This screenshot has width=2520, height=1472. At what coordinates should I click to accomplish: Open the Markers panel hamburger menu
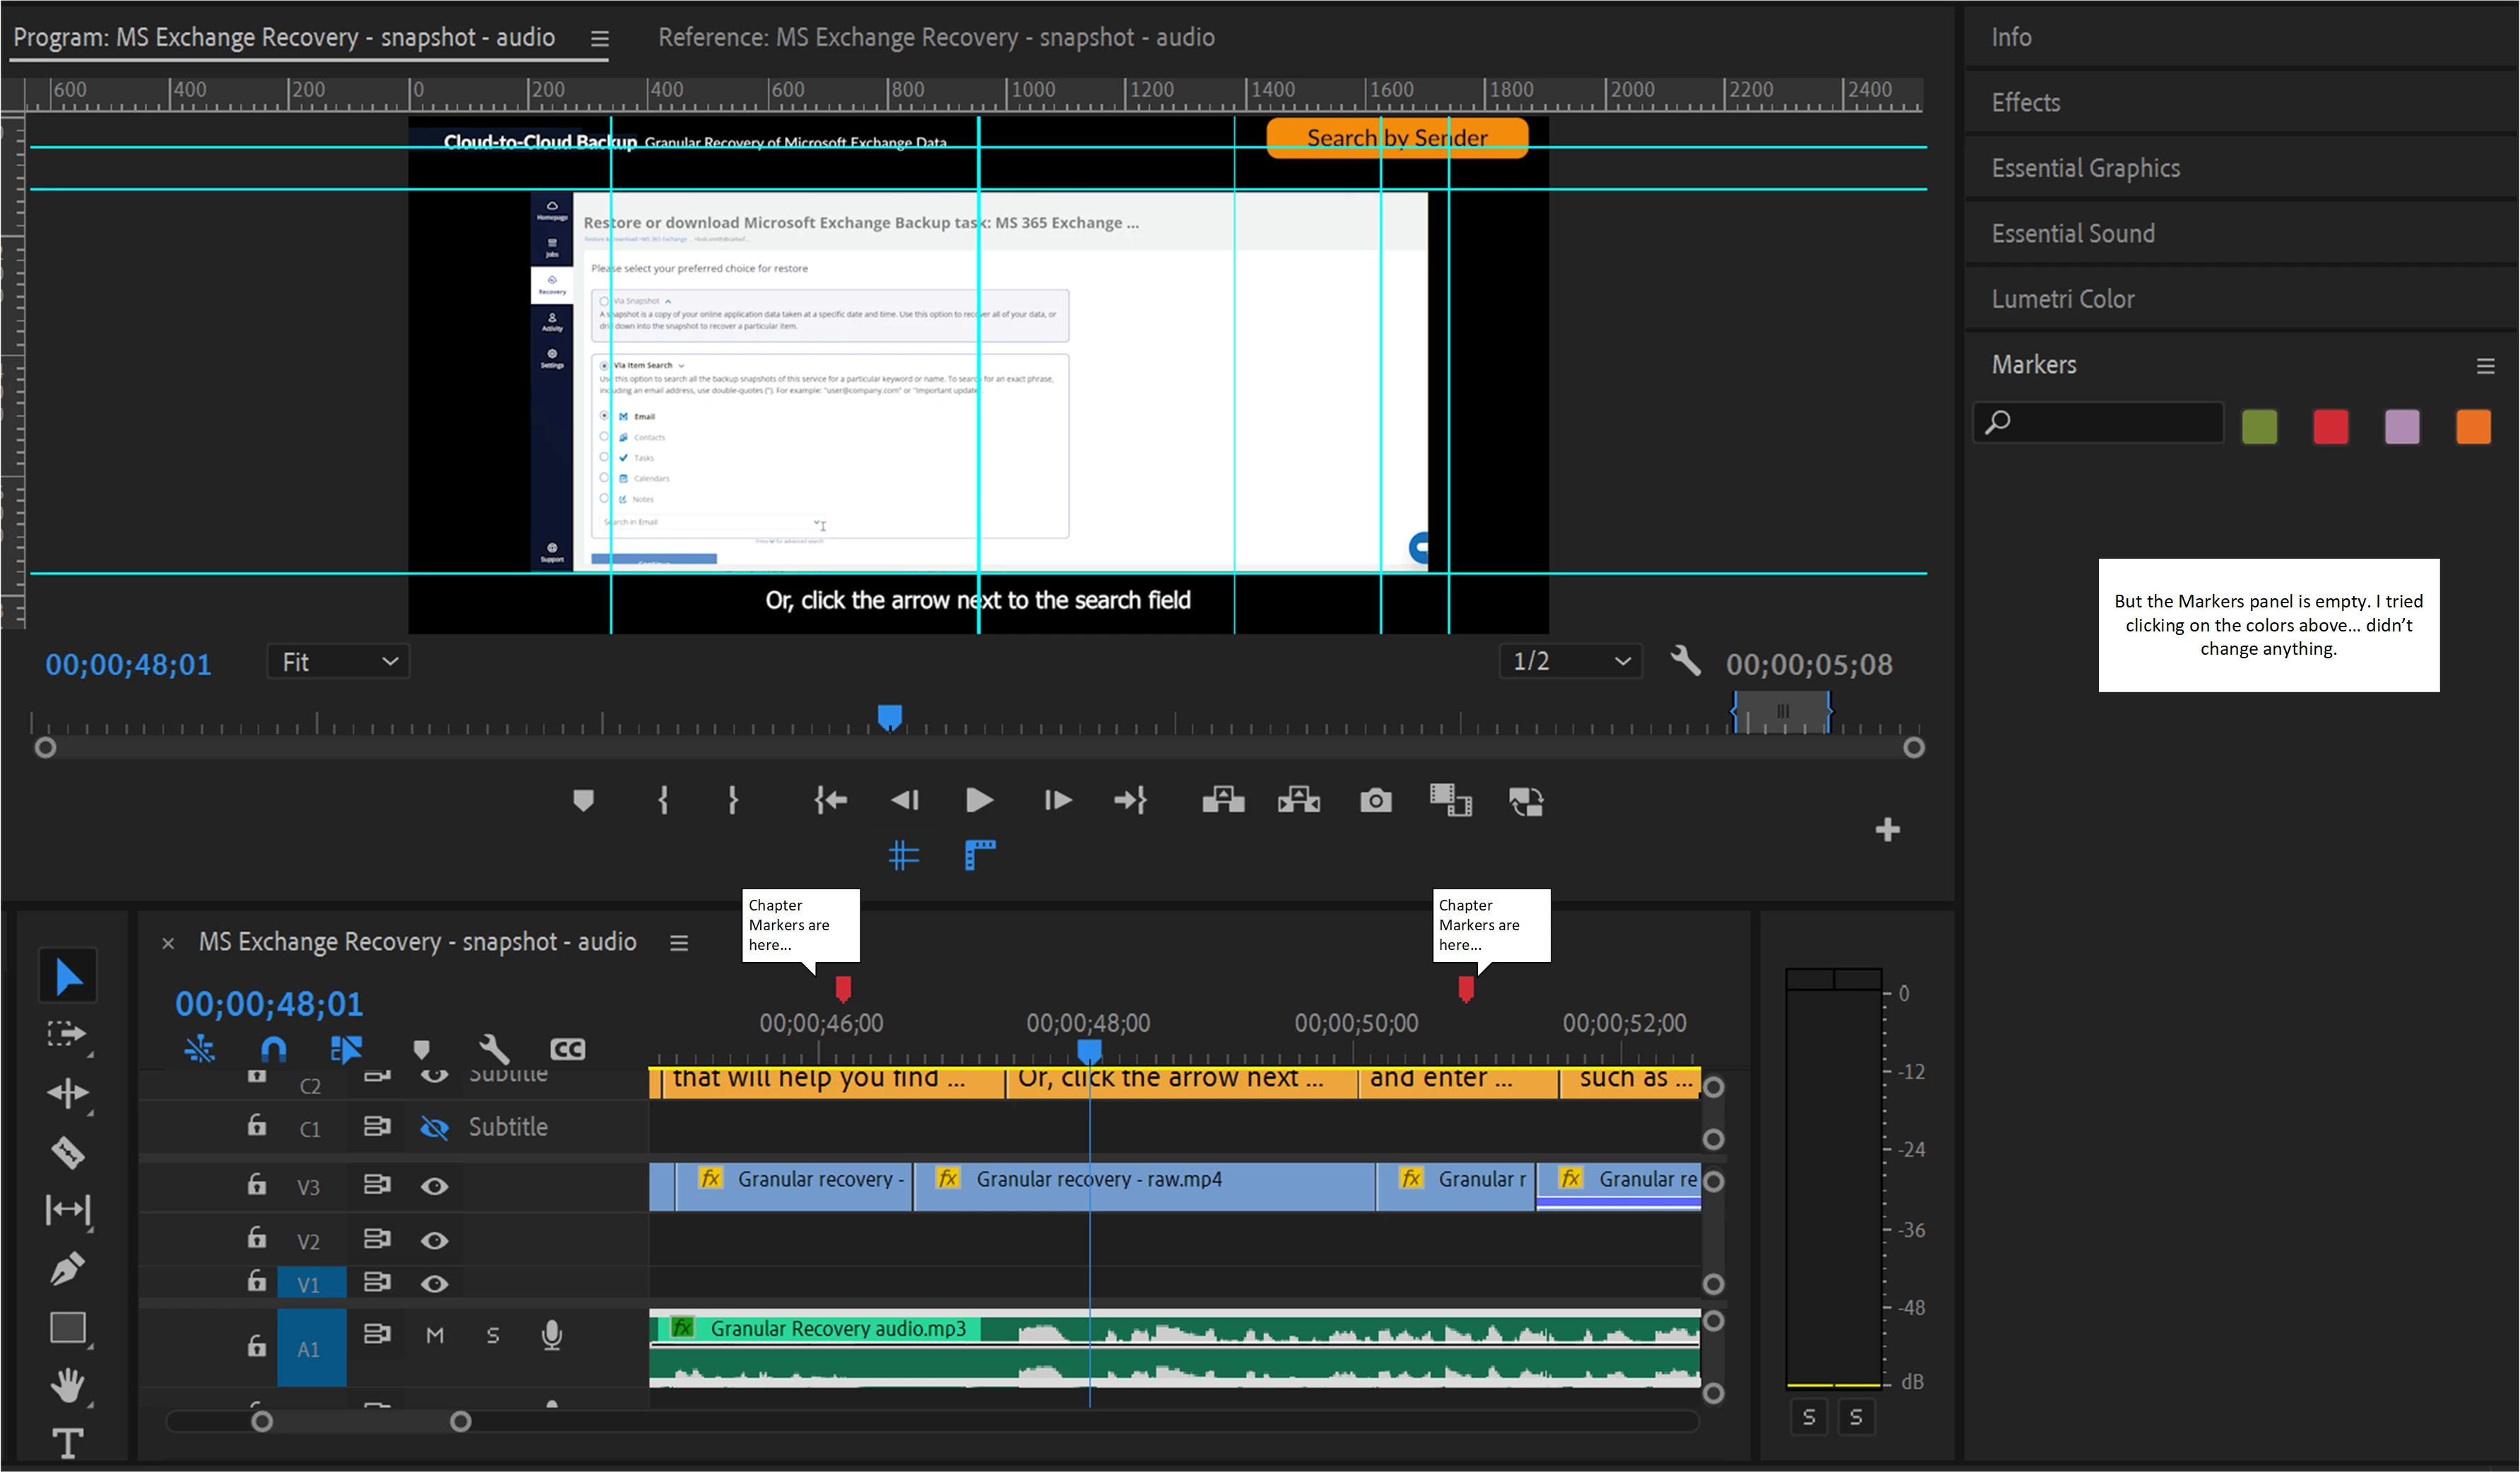pyautogui.click(x=2485, y=366)
